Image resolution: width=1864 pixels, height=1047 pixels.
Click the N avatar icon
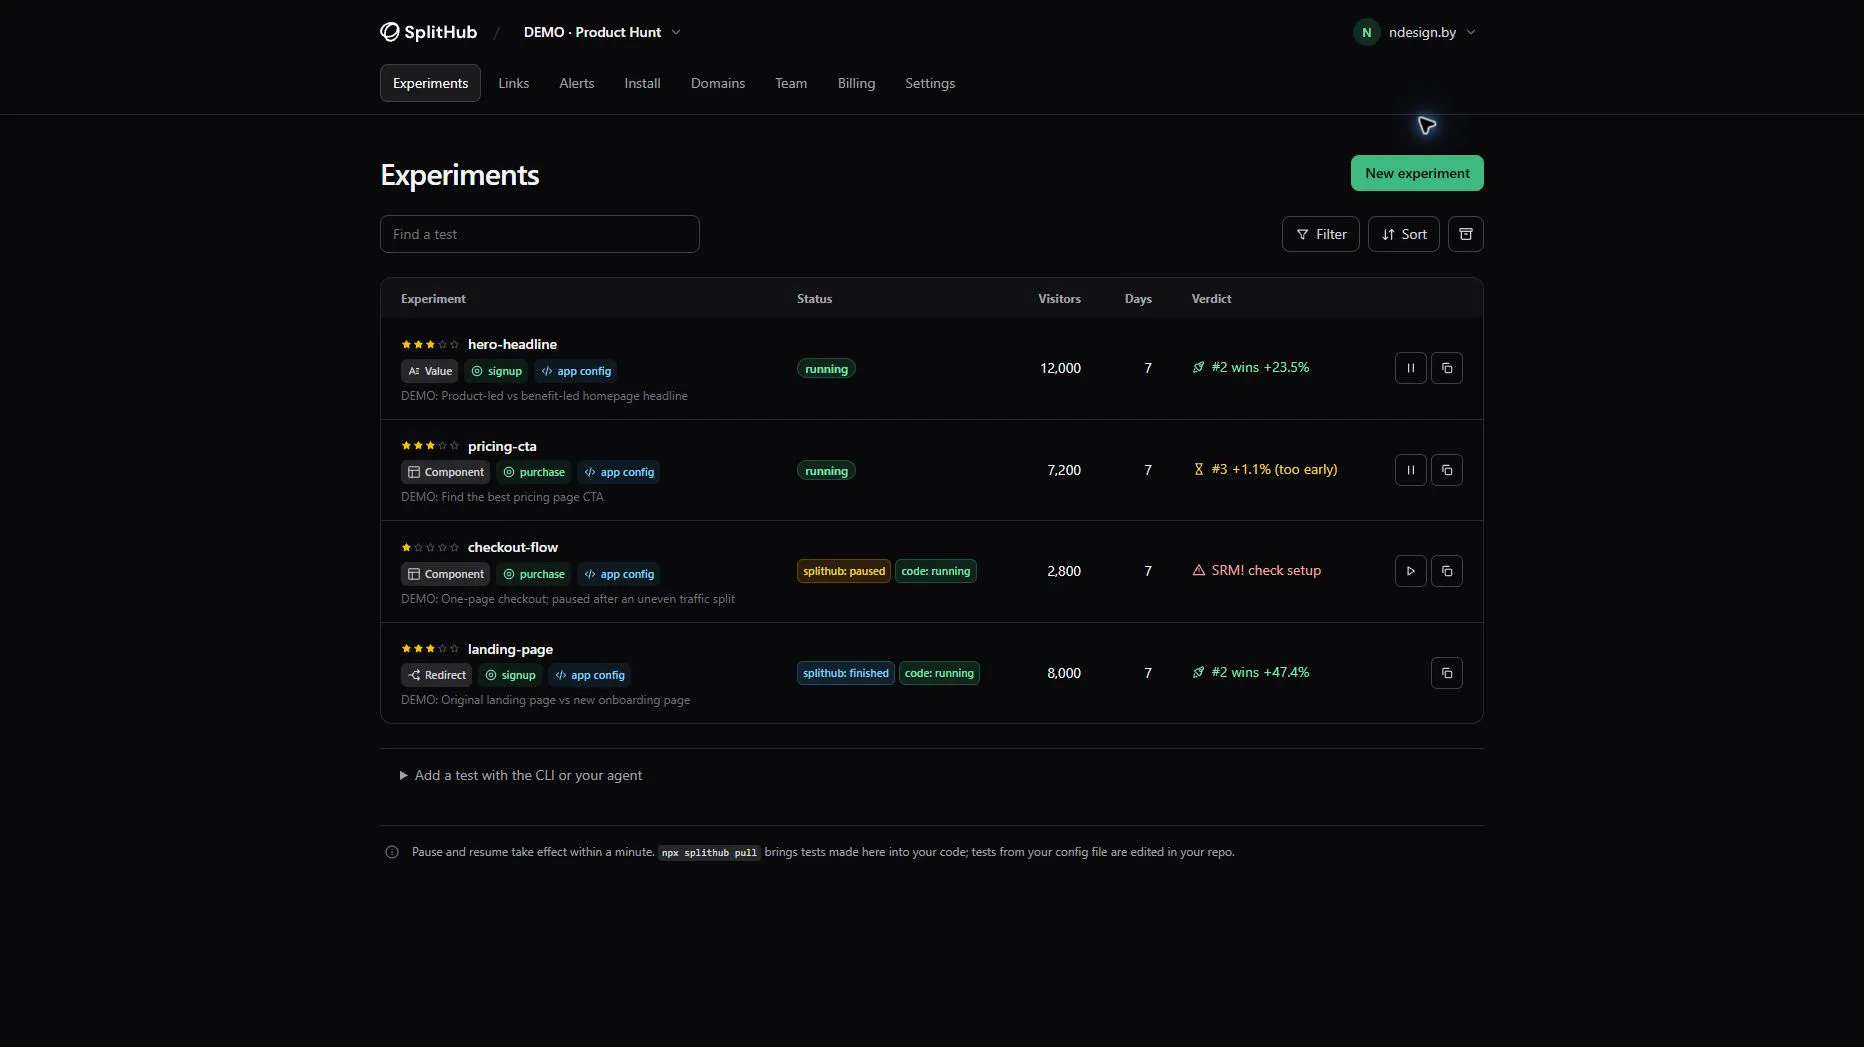click(1366, 32)
